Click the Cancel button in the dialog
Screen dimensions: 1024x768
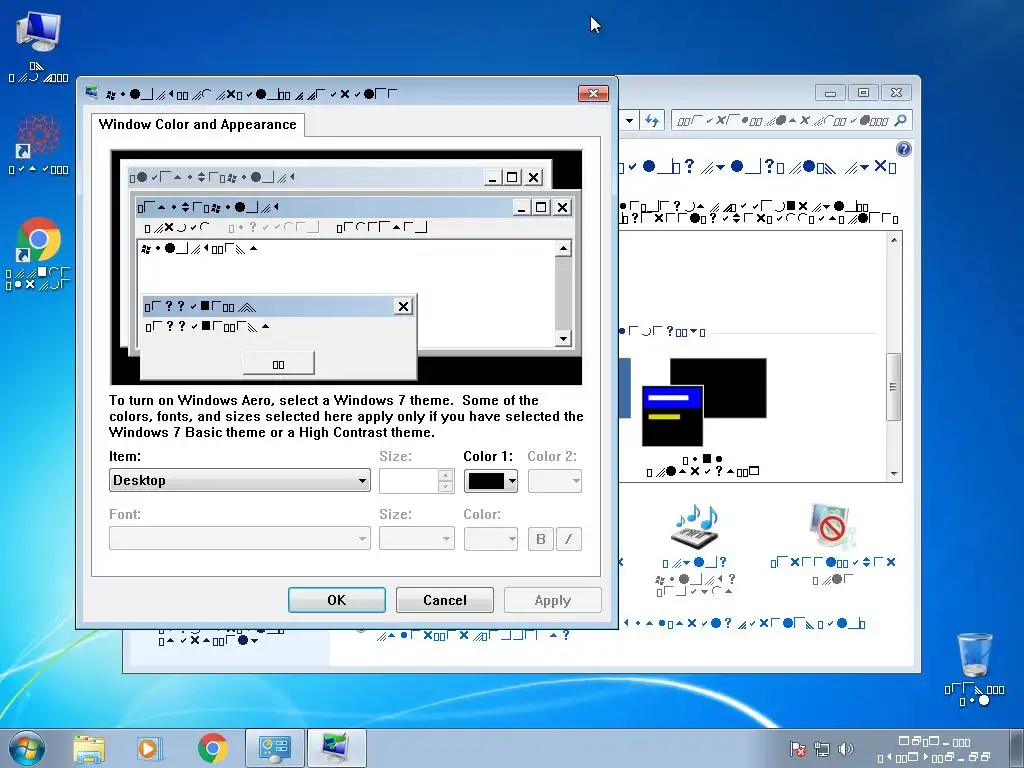pos(444,600)
